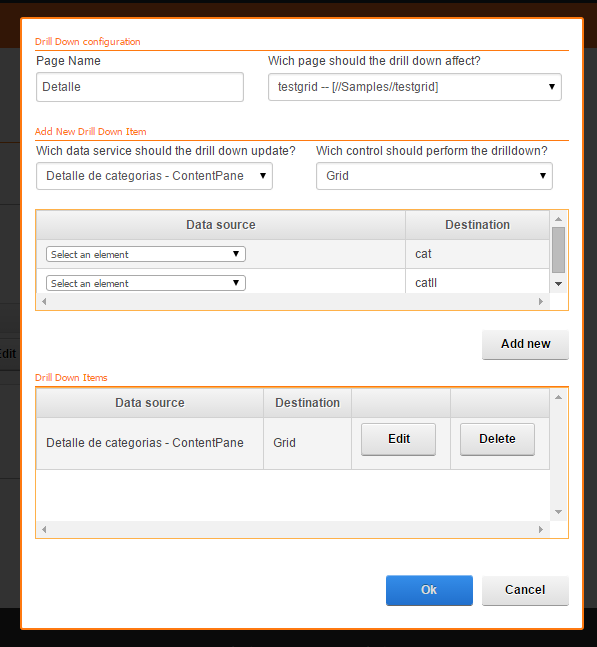This screenshot has height=647, width=597.
Task: Open the testgrid page dropdown
Action: click(x=415, y=87)
